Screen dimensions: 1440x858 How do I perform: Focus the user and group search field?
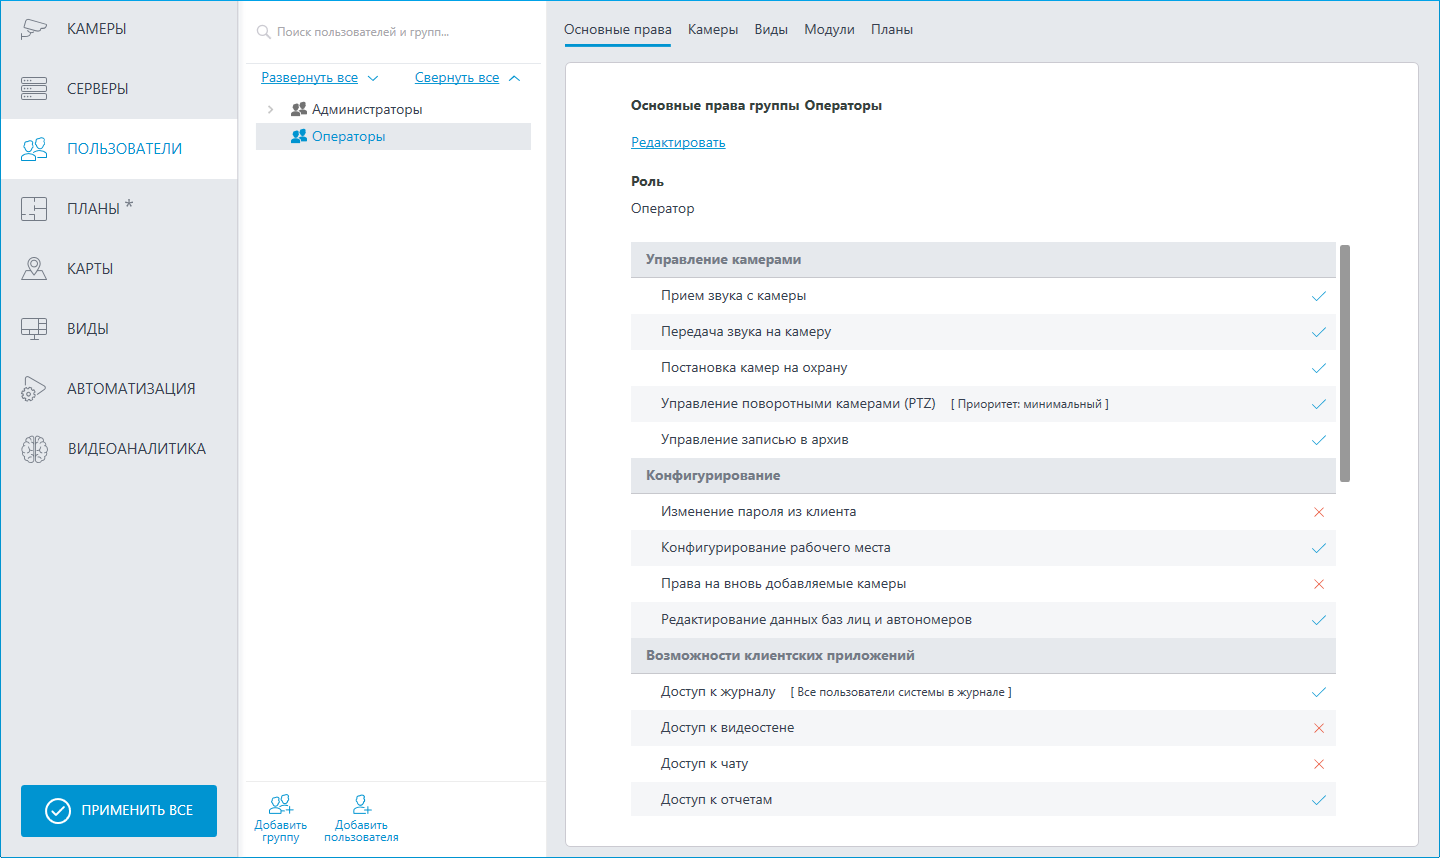[x=395, y=32]
